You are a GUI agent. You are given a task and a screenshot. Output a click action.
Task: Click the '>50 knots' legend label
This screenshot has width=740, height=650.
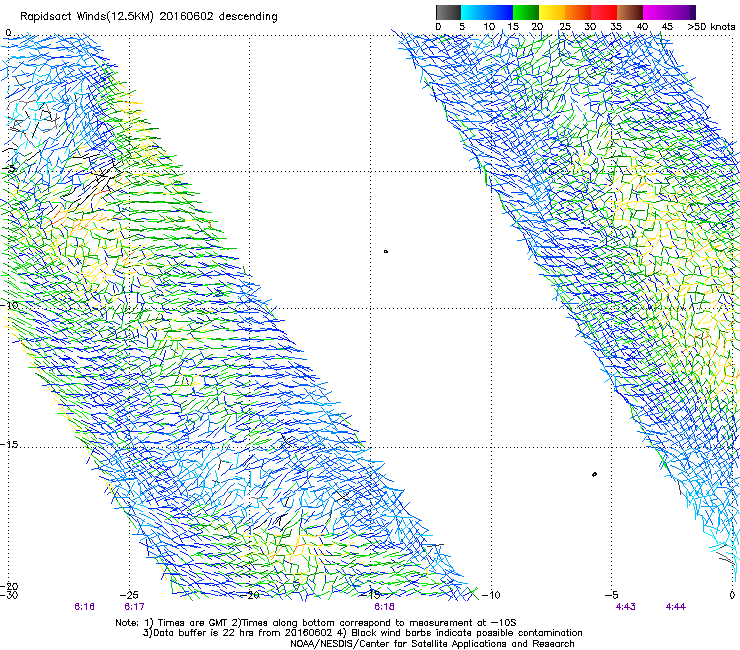coord(711,27)
